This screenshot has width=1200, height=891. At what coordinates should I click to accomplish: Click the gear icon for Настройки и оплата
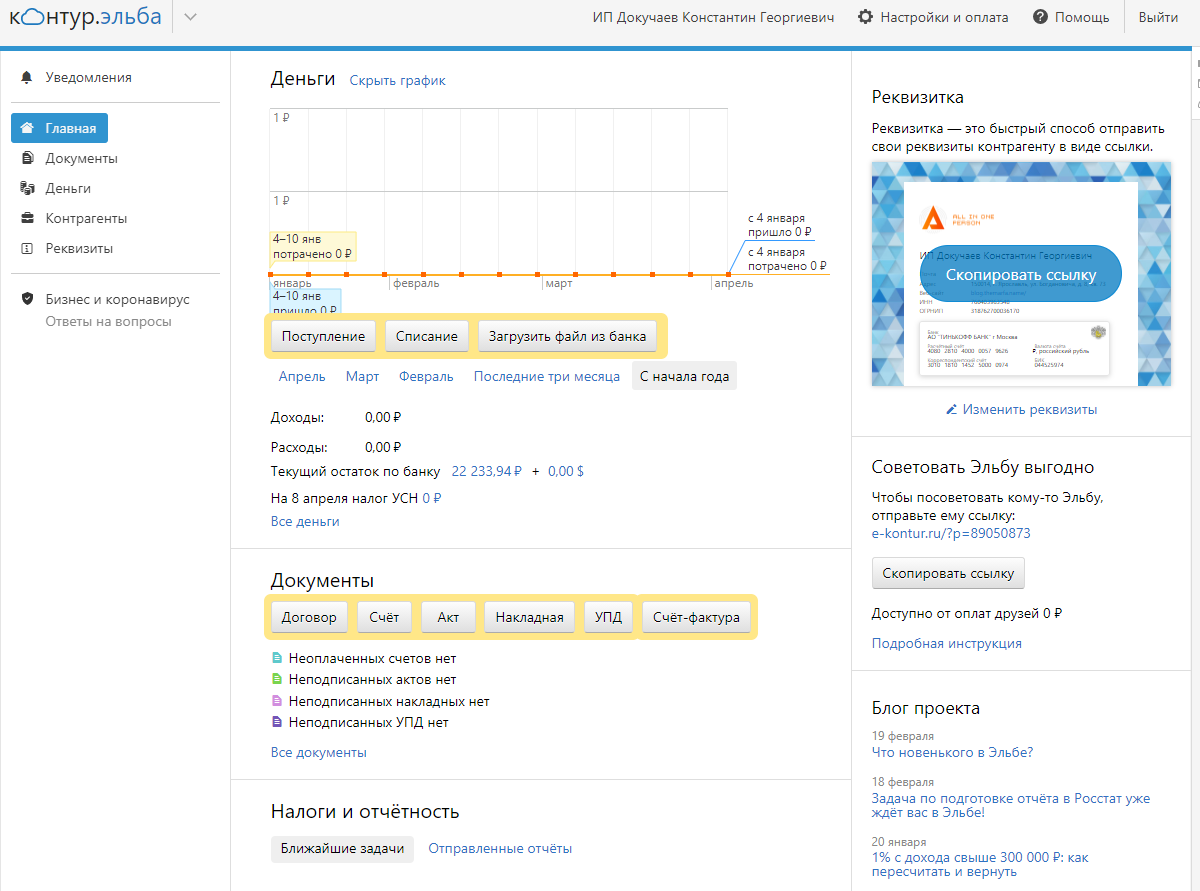866,17
